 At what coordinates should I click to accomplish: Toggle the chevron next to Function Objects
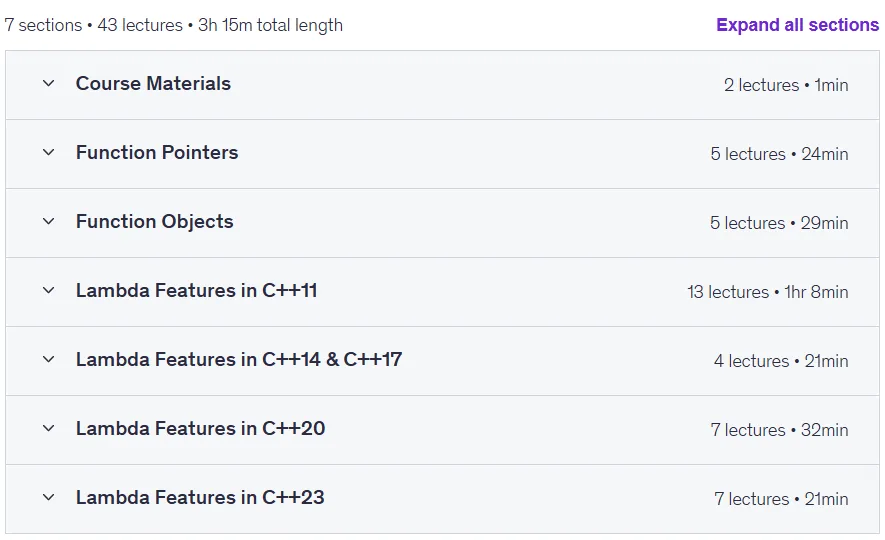(x=49, y=221)
